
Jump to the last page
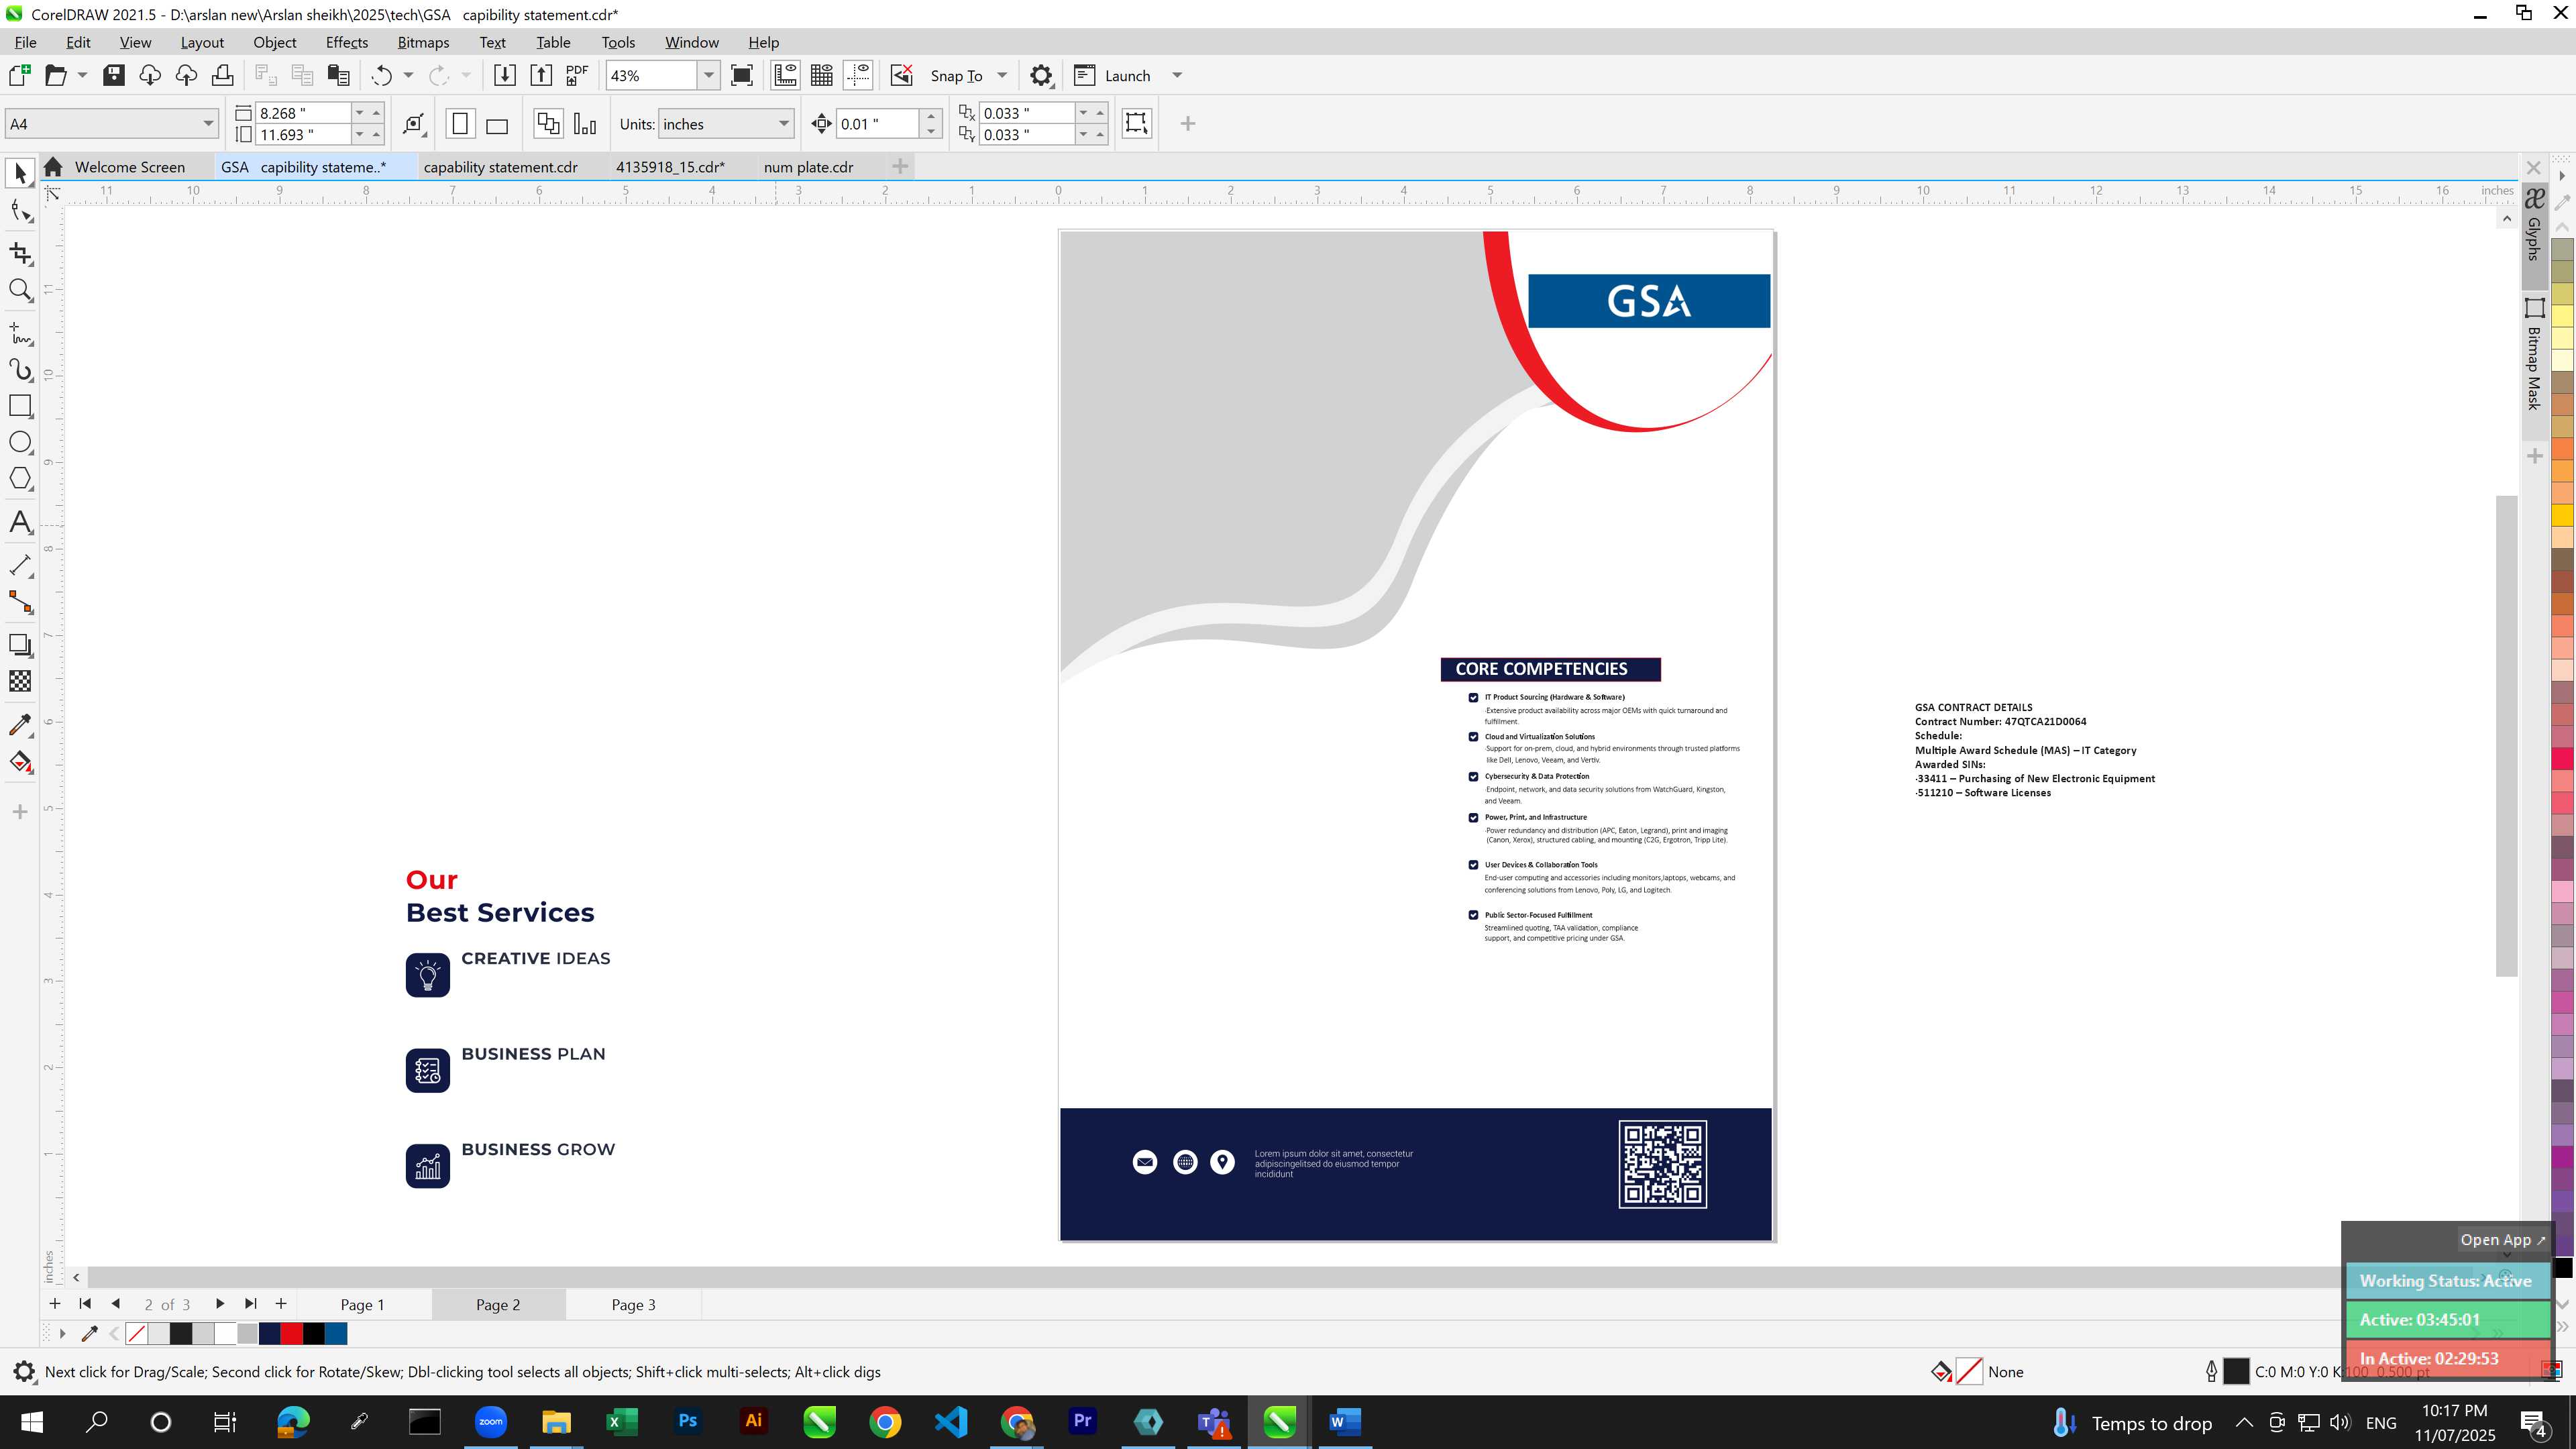(x=251, y=1304)
